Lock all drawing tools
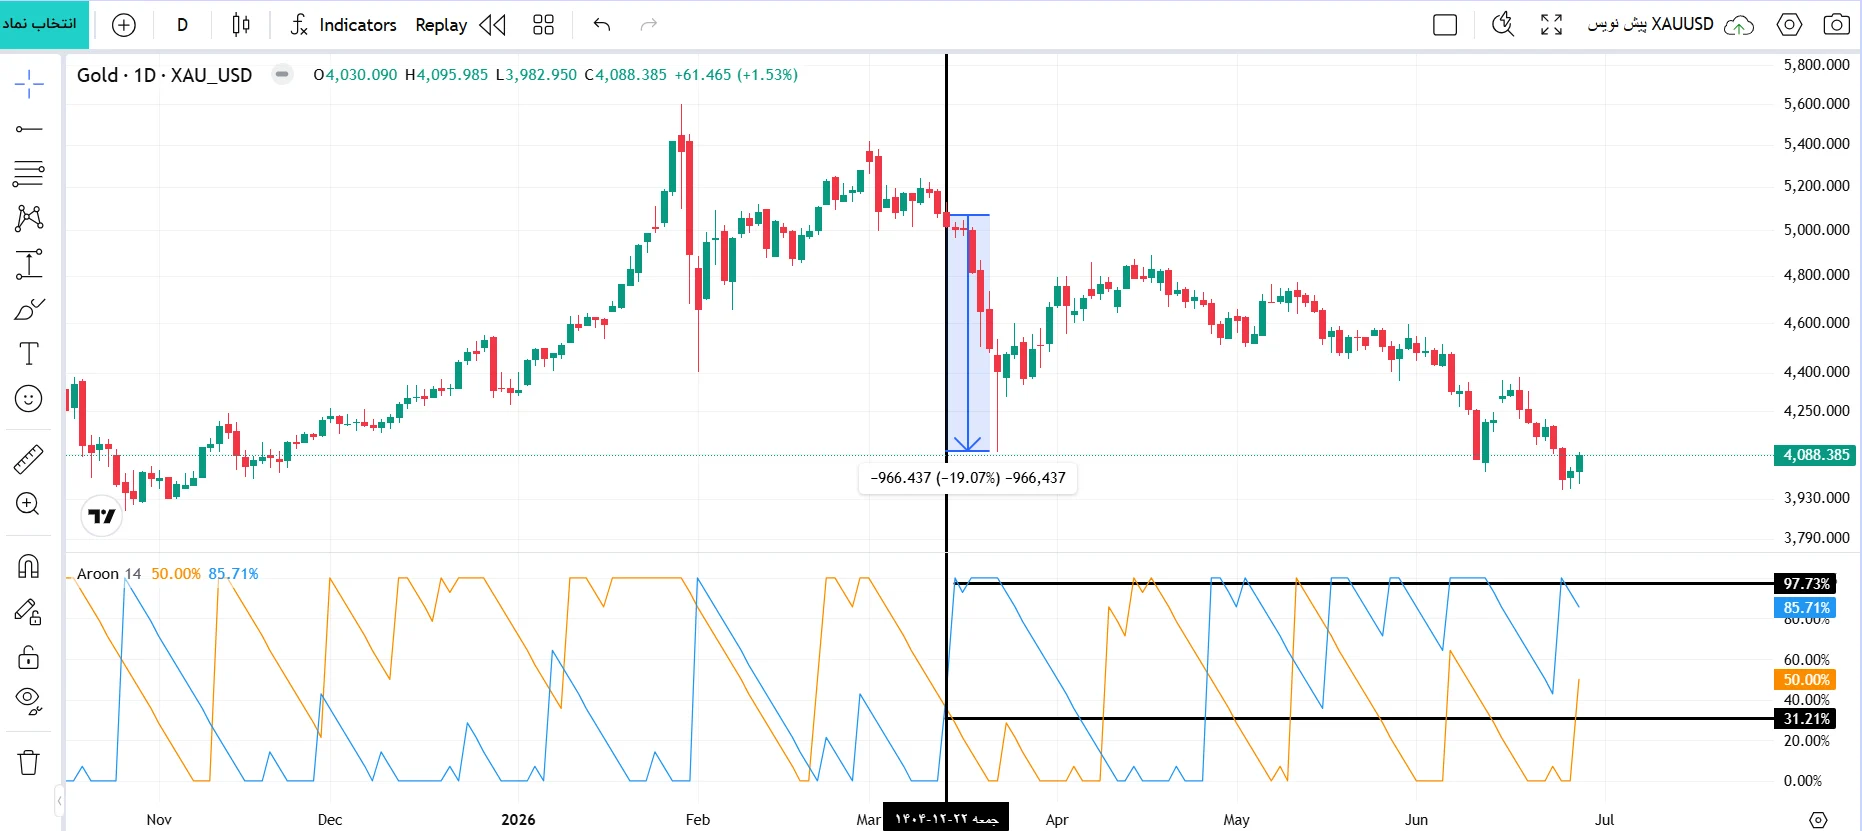The height and width of the screenshot is (831, 1862). (x=29, y=657)
